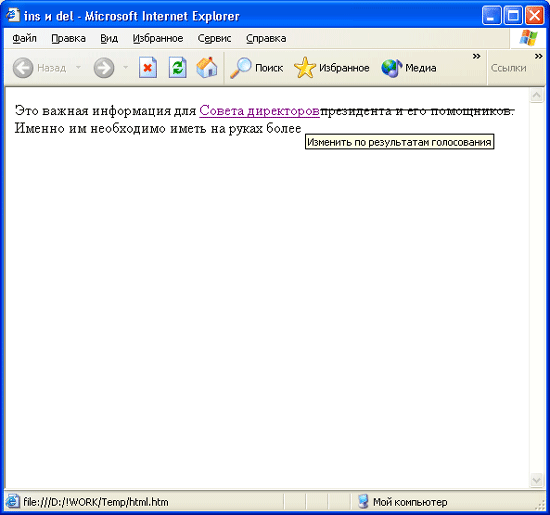Open the Поиск search magnifier button
Viewport: 550px width, 515px height.
256,67
